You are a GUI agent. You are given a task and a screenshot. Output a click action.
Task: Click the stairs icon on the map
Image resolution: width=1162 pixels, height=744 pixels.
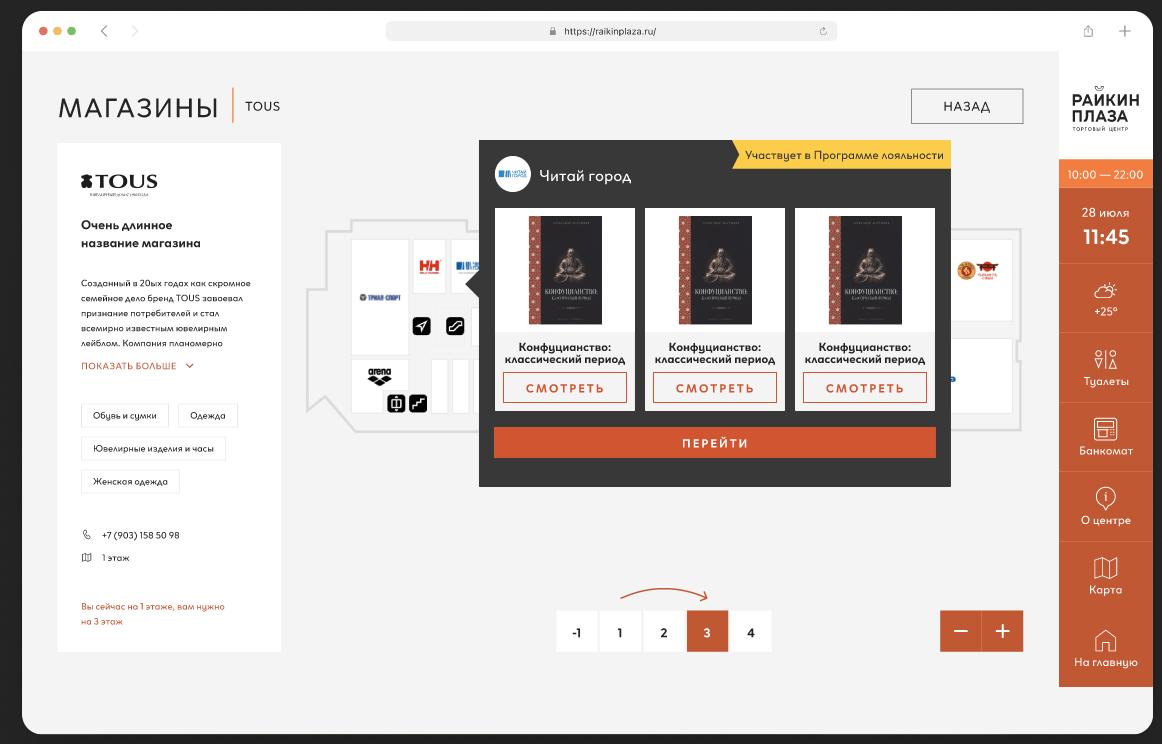coord(418,403)
